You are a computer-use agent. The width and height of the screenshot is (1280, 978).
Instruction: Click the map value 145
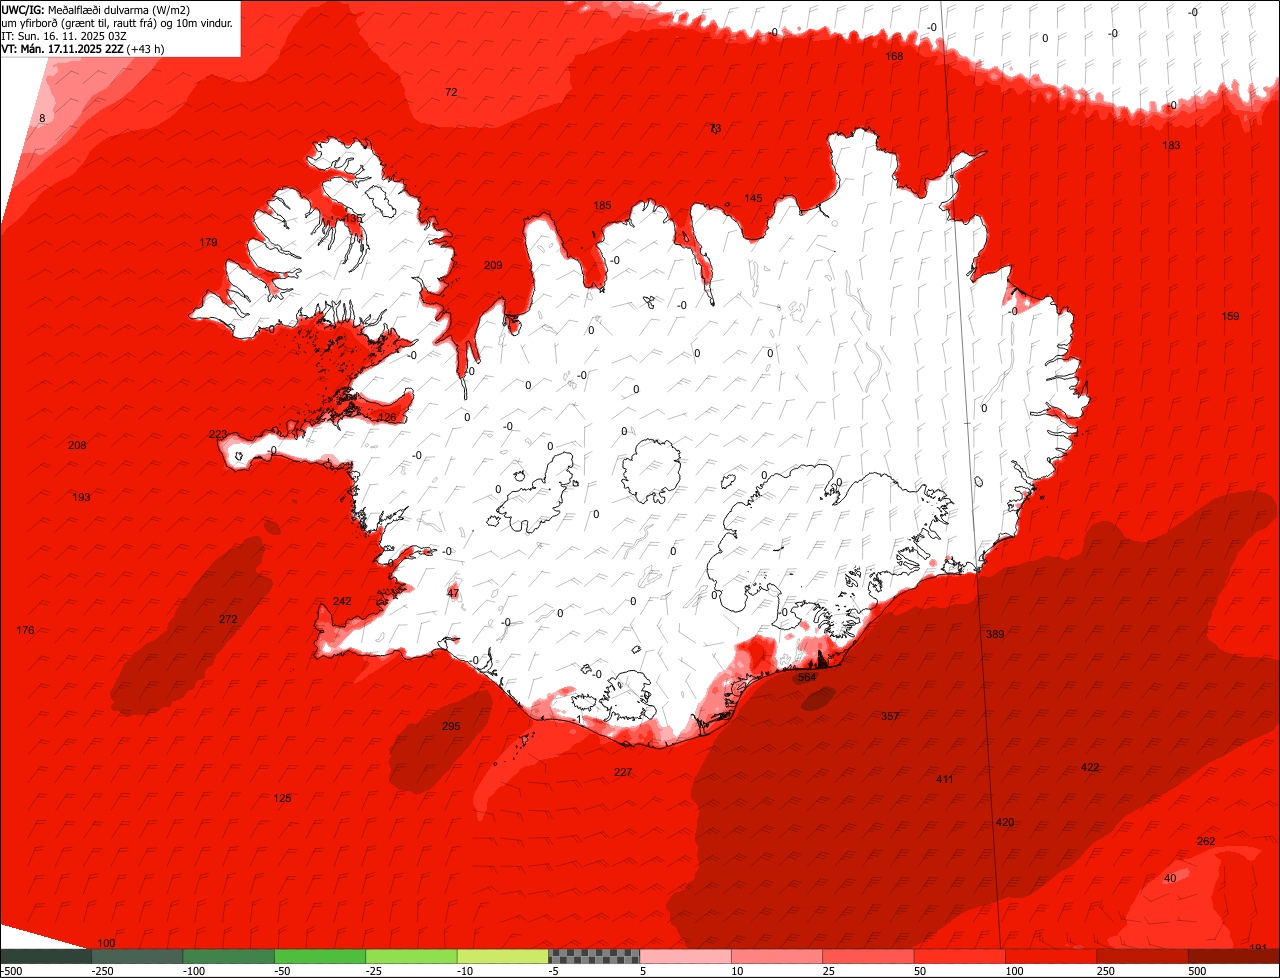click(753, 199)
